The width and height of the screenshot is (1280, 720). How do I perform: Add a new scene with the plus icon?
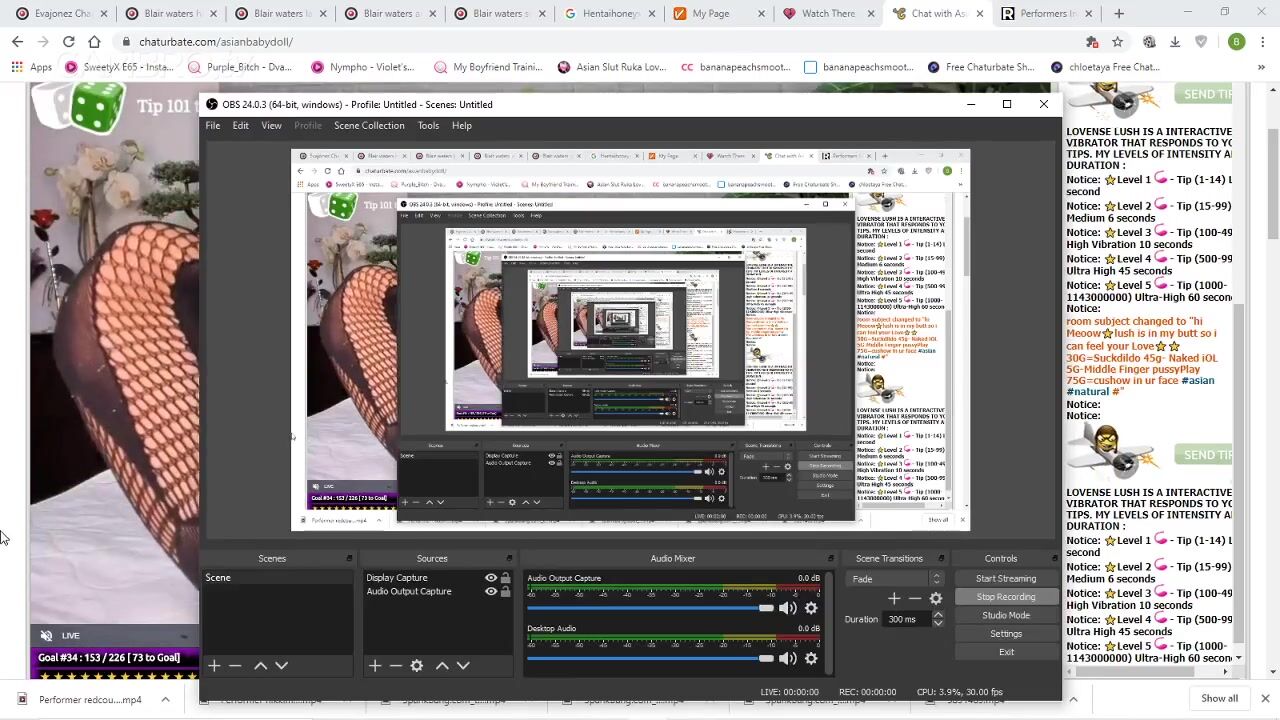[x=214, y=666]
